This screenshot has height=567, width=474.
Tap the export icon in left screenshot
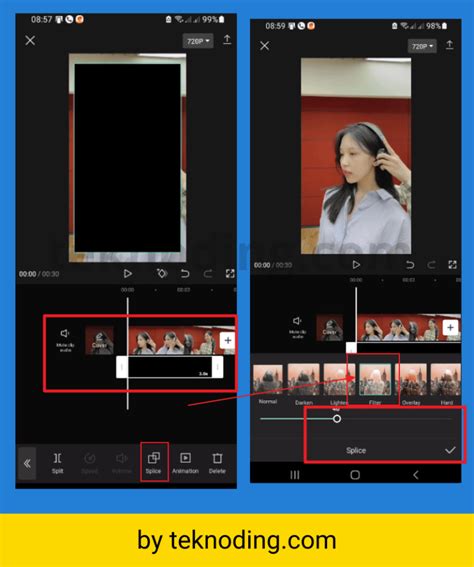(x=227, y=39)
